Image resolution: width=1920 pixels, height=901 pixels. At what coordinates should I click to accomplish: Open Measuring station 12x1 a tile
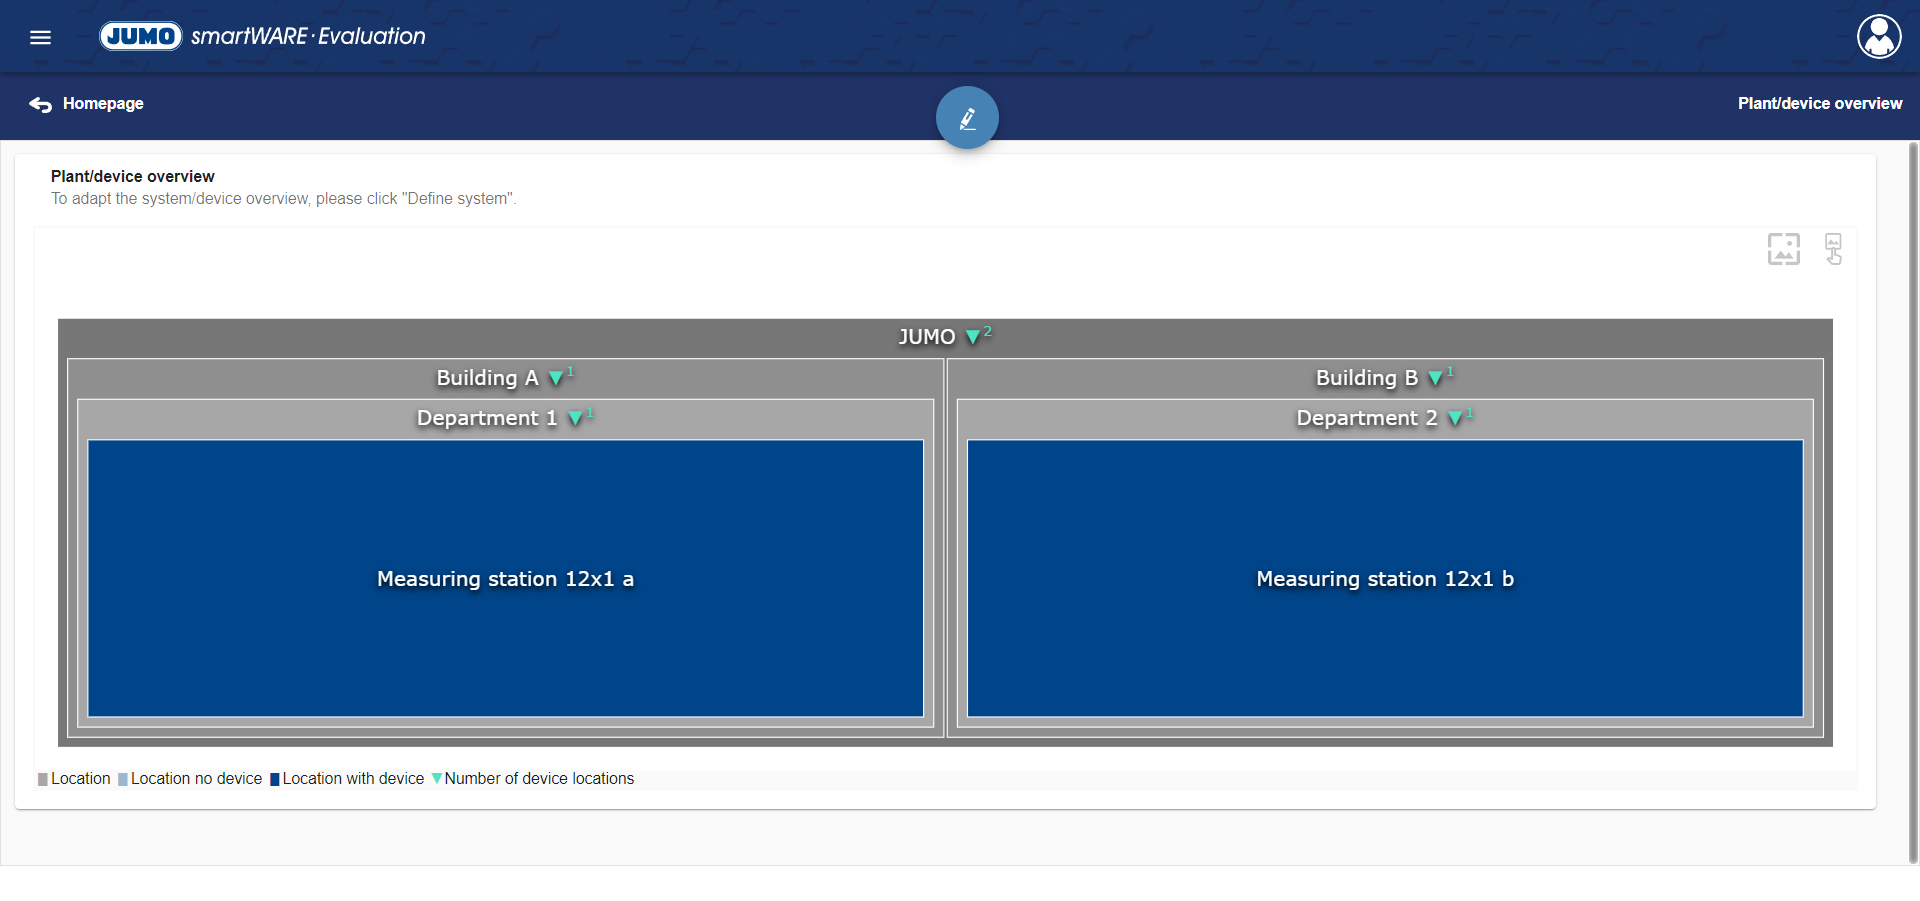tap(505, 579)
